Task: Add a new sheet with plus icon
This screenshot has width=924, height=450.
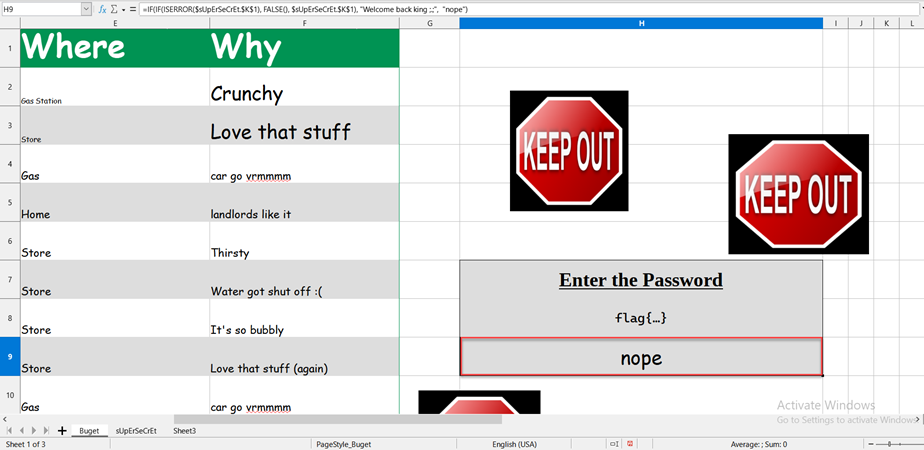Action: [61, 431]
